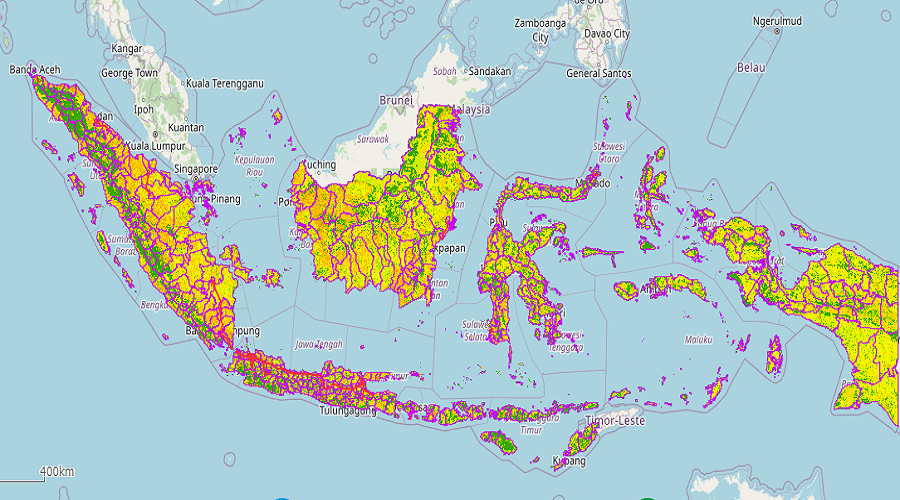Select the Kuala Lumpur label on map
Image resolution: width=900 pixels, height=500 pixels.
tap(149, 148)
